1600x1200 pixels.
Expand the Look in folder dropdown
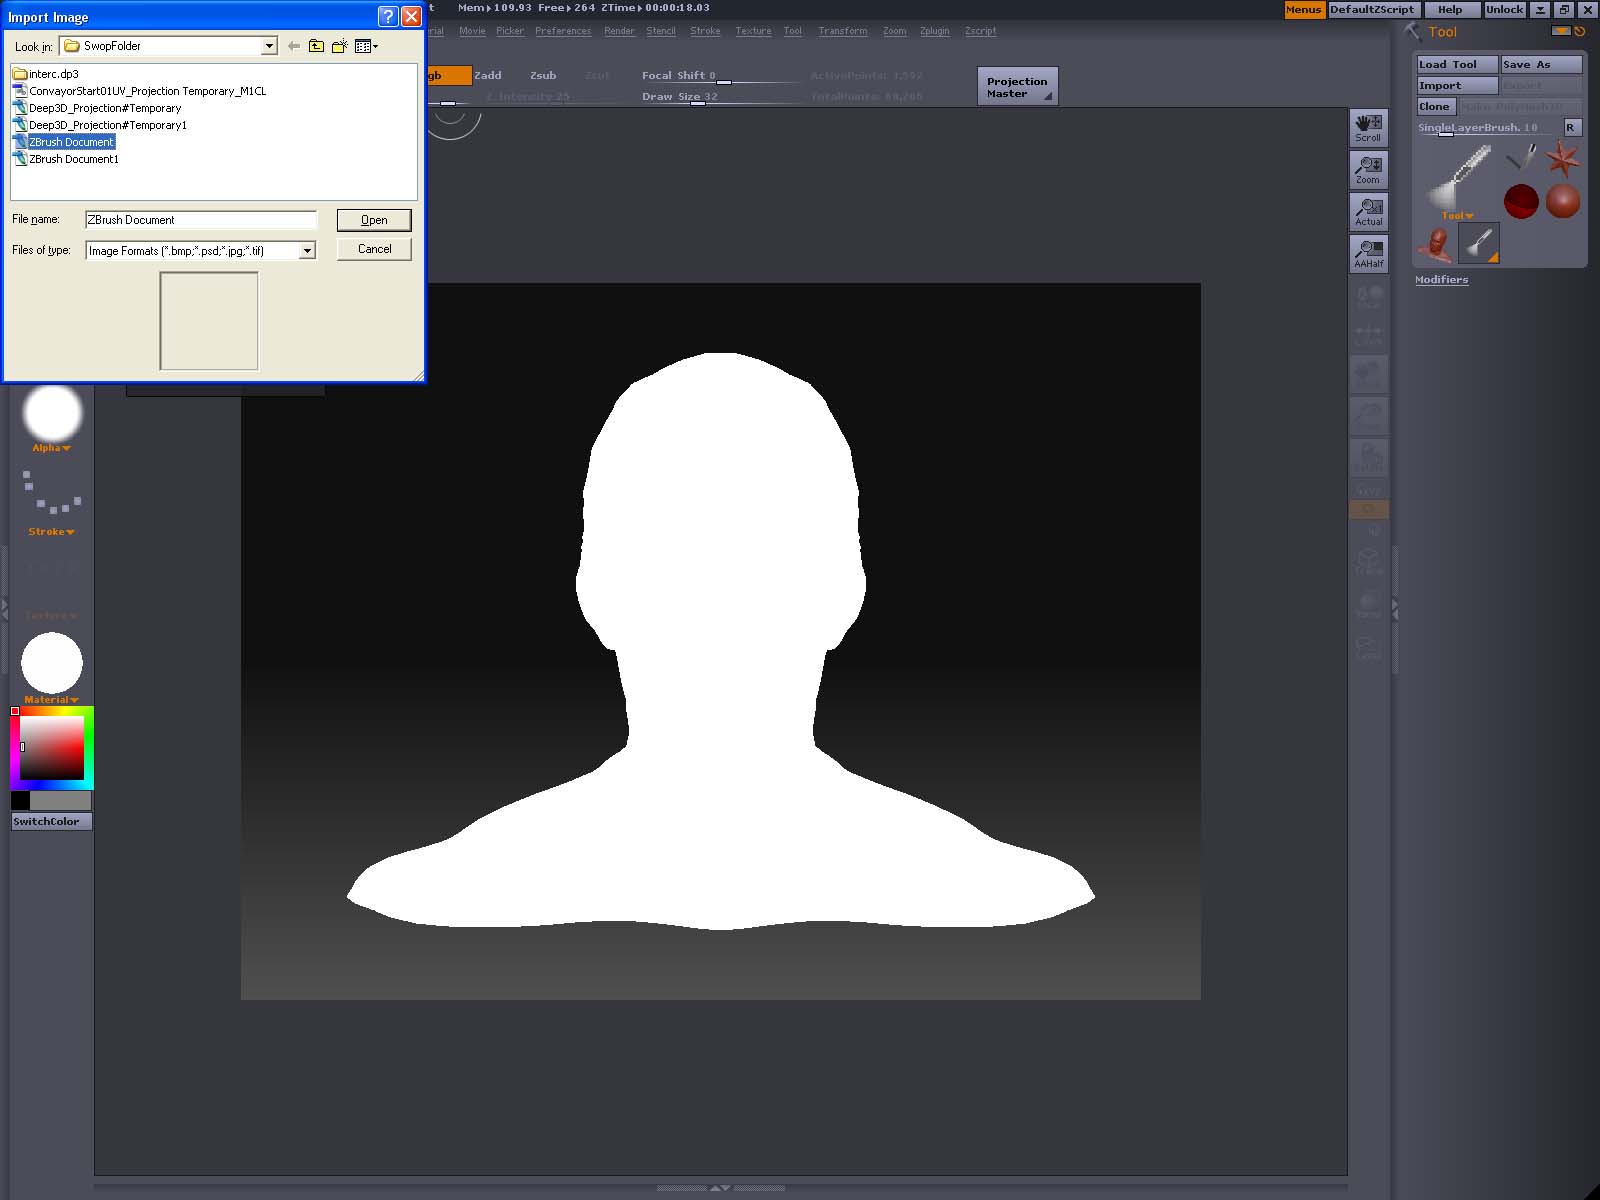(x=269, y=46)
